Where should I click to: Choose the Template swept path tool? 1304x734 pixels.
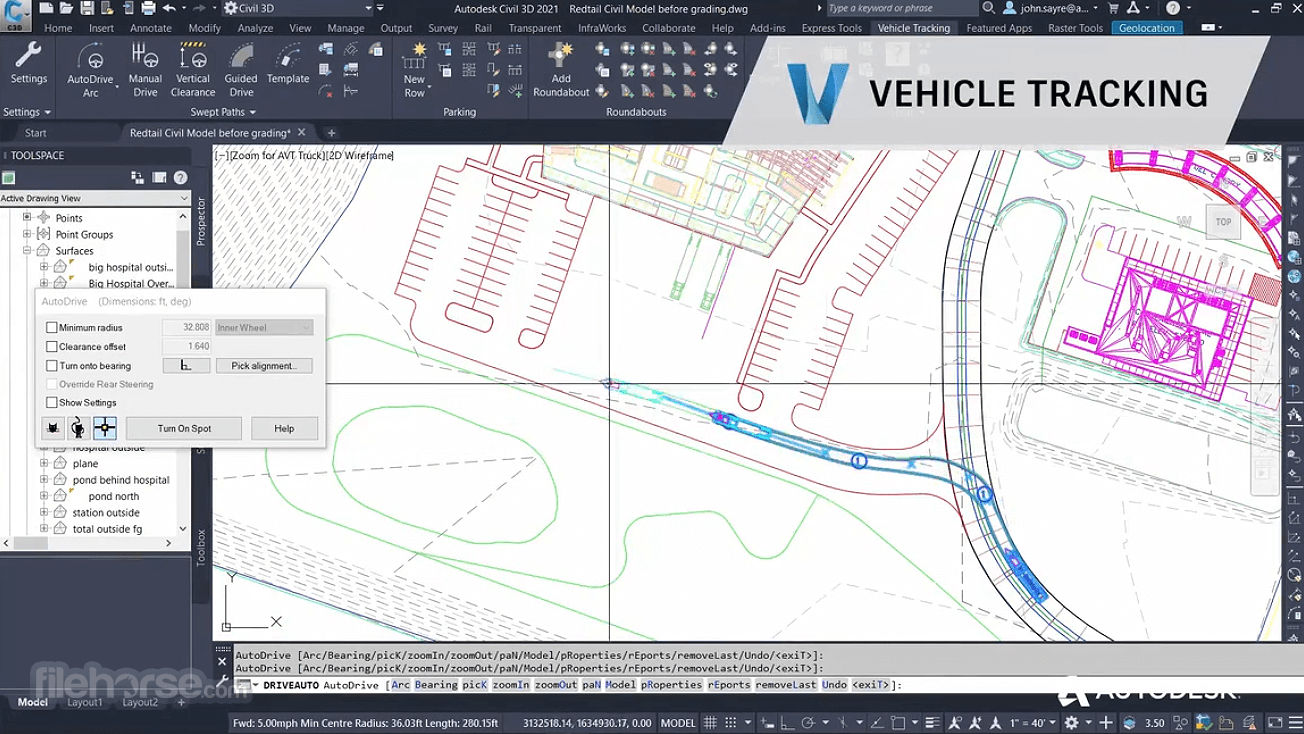[x=288, y=63]
